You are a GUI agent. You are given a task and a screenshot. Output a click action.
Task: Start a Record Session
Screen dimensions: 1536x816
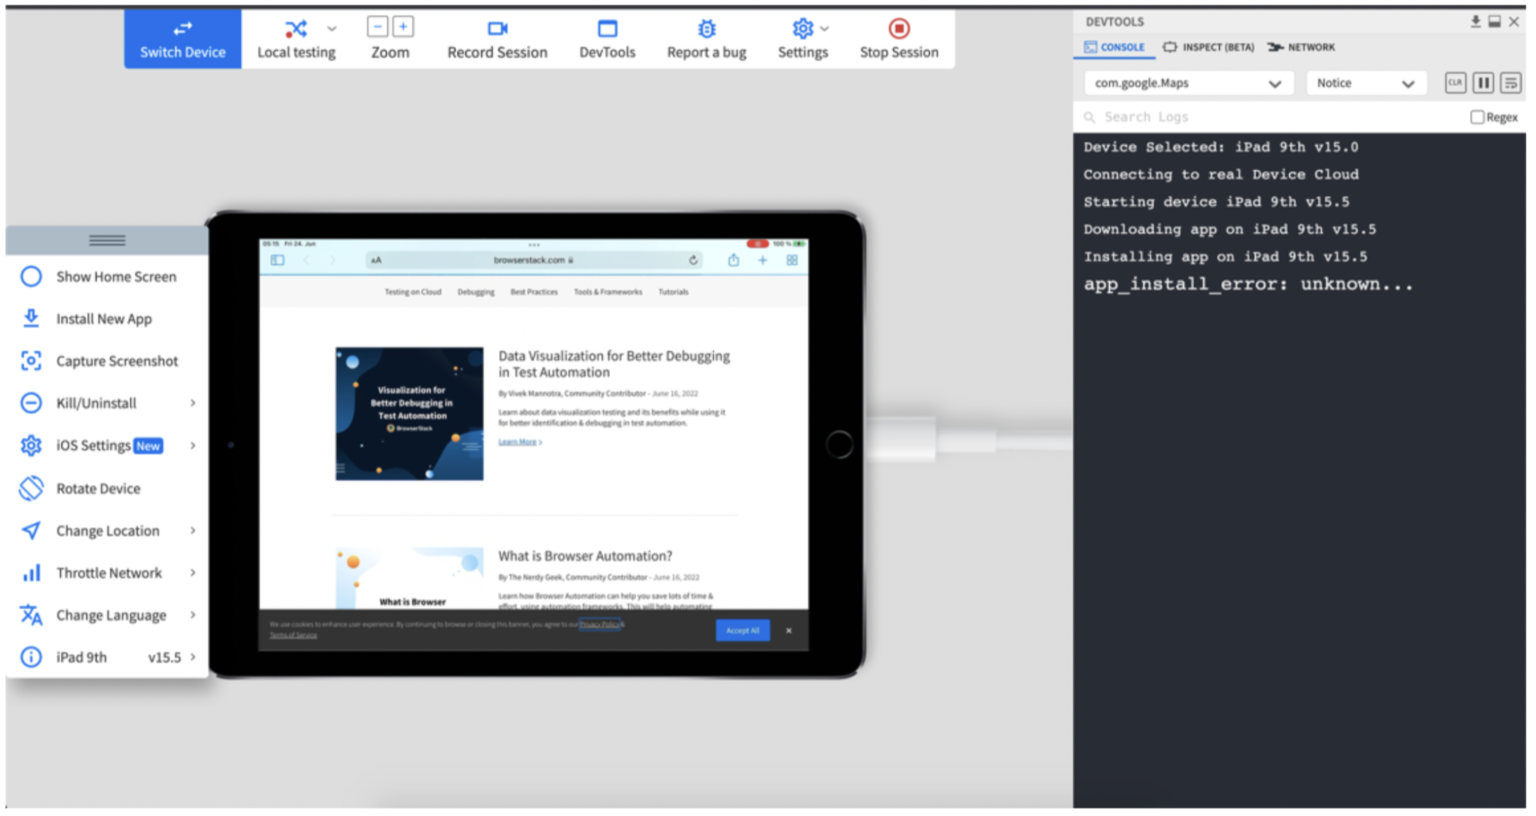coord(497,38)
